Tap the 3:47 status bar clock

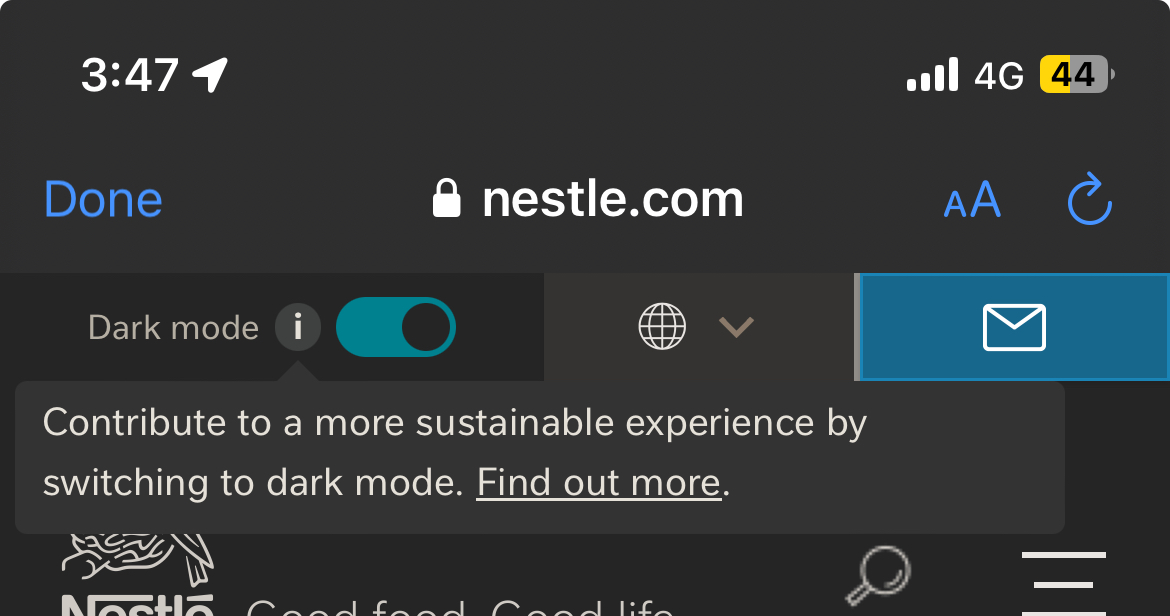(x=130, y=75)
